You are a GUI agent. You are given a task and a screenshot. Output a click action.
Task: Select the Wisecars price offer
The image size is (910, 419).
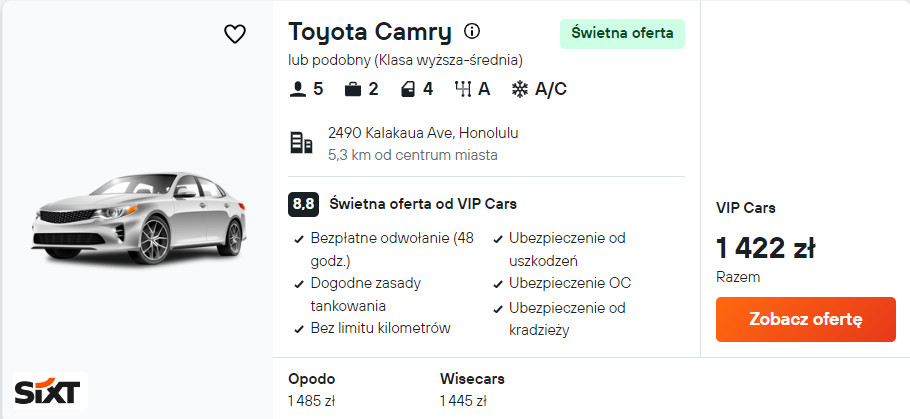[x=472, y=390]
